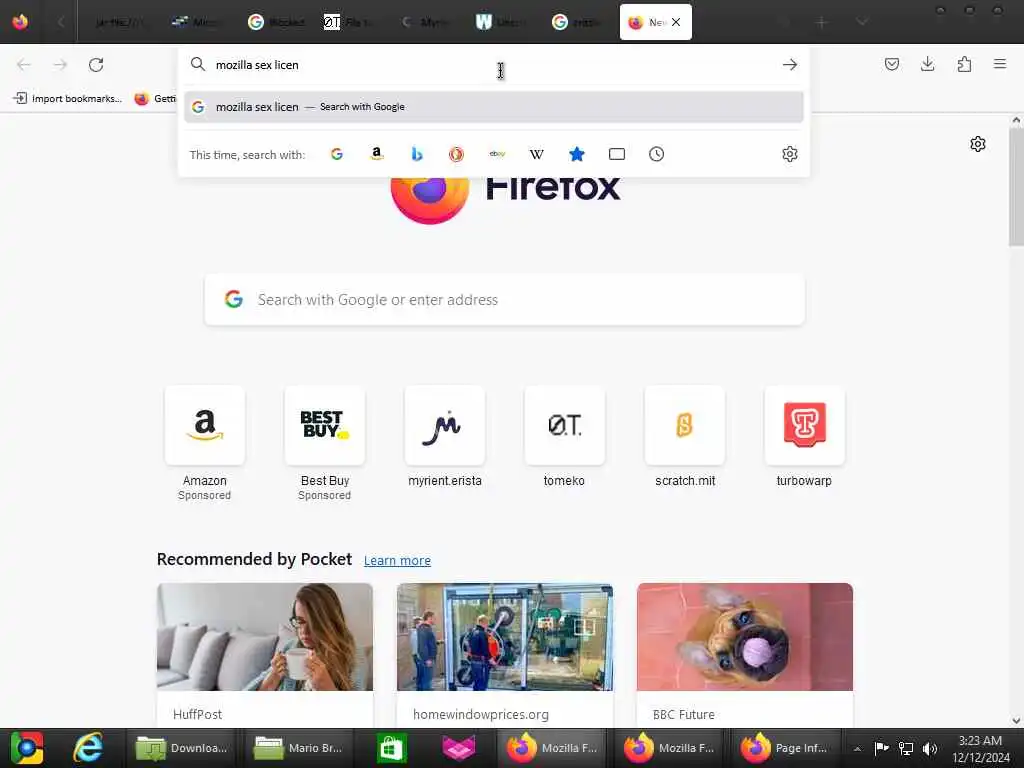Search history using the clock icon
Viewport: 1024px width, 768px height.
pos(656,154)
